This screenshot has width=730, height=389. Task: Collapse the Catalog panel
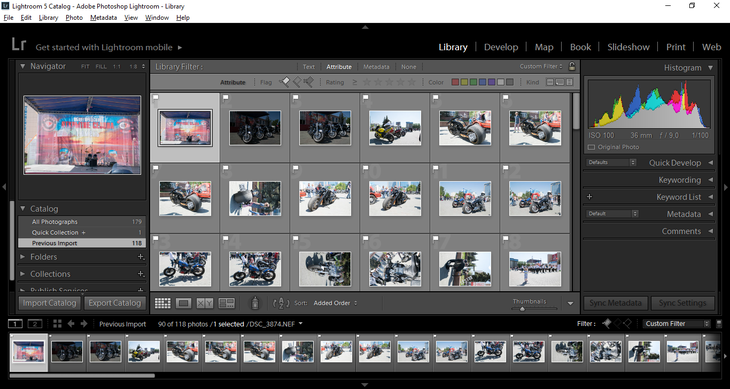23,209
